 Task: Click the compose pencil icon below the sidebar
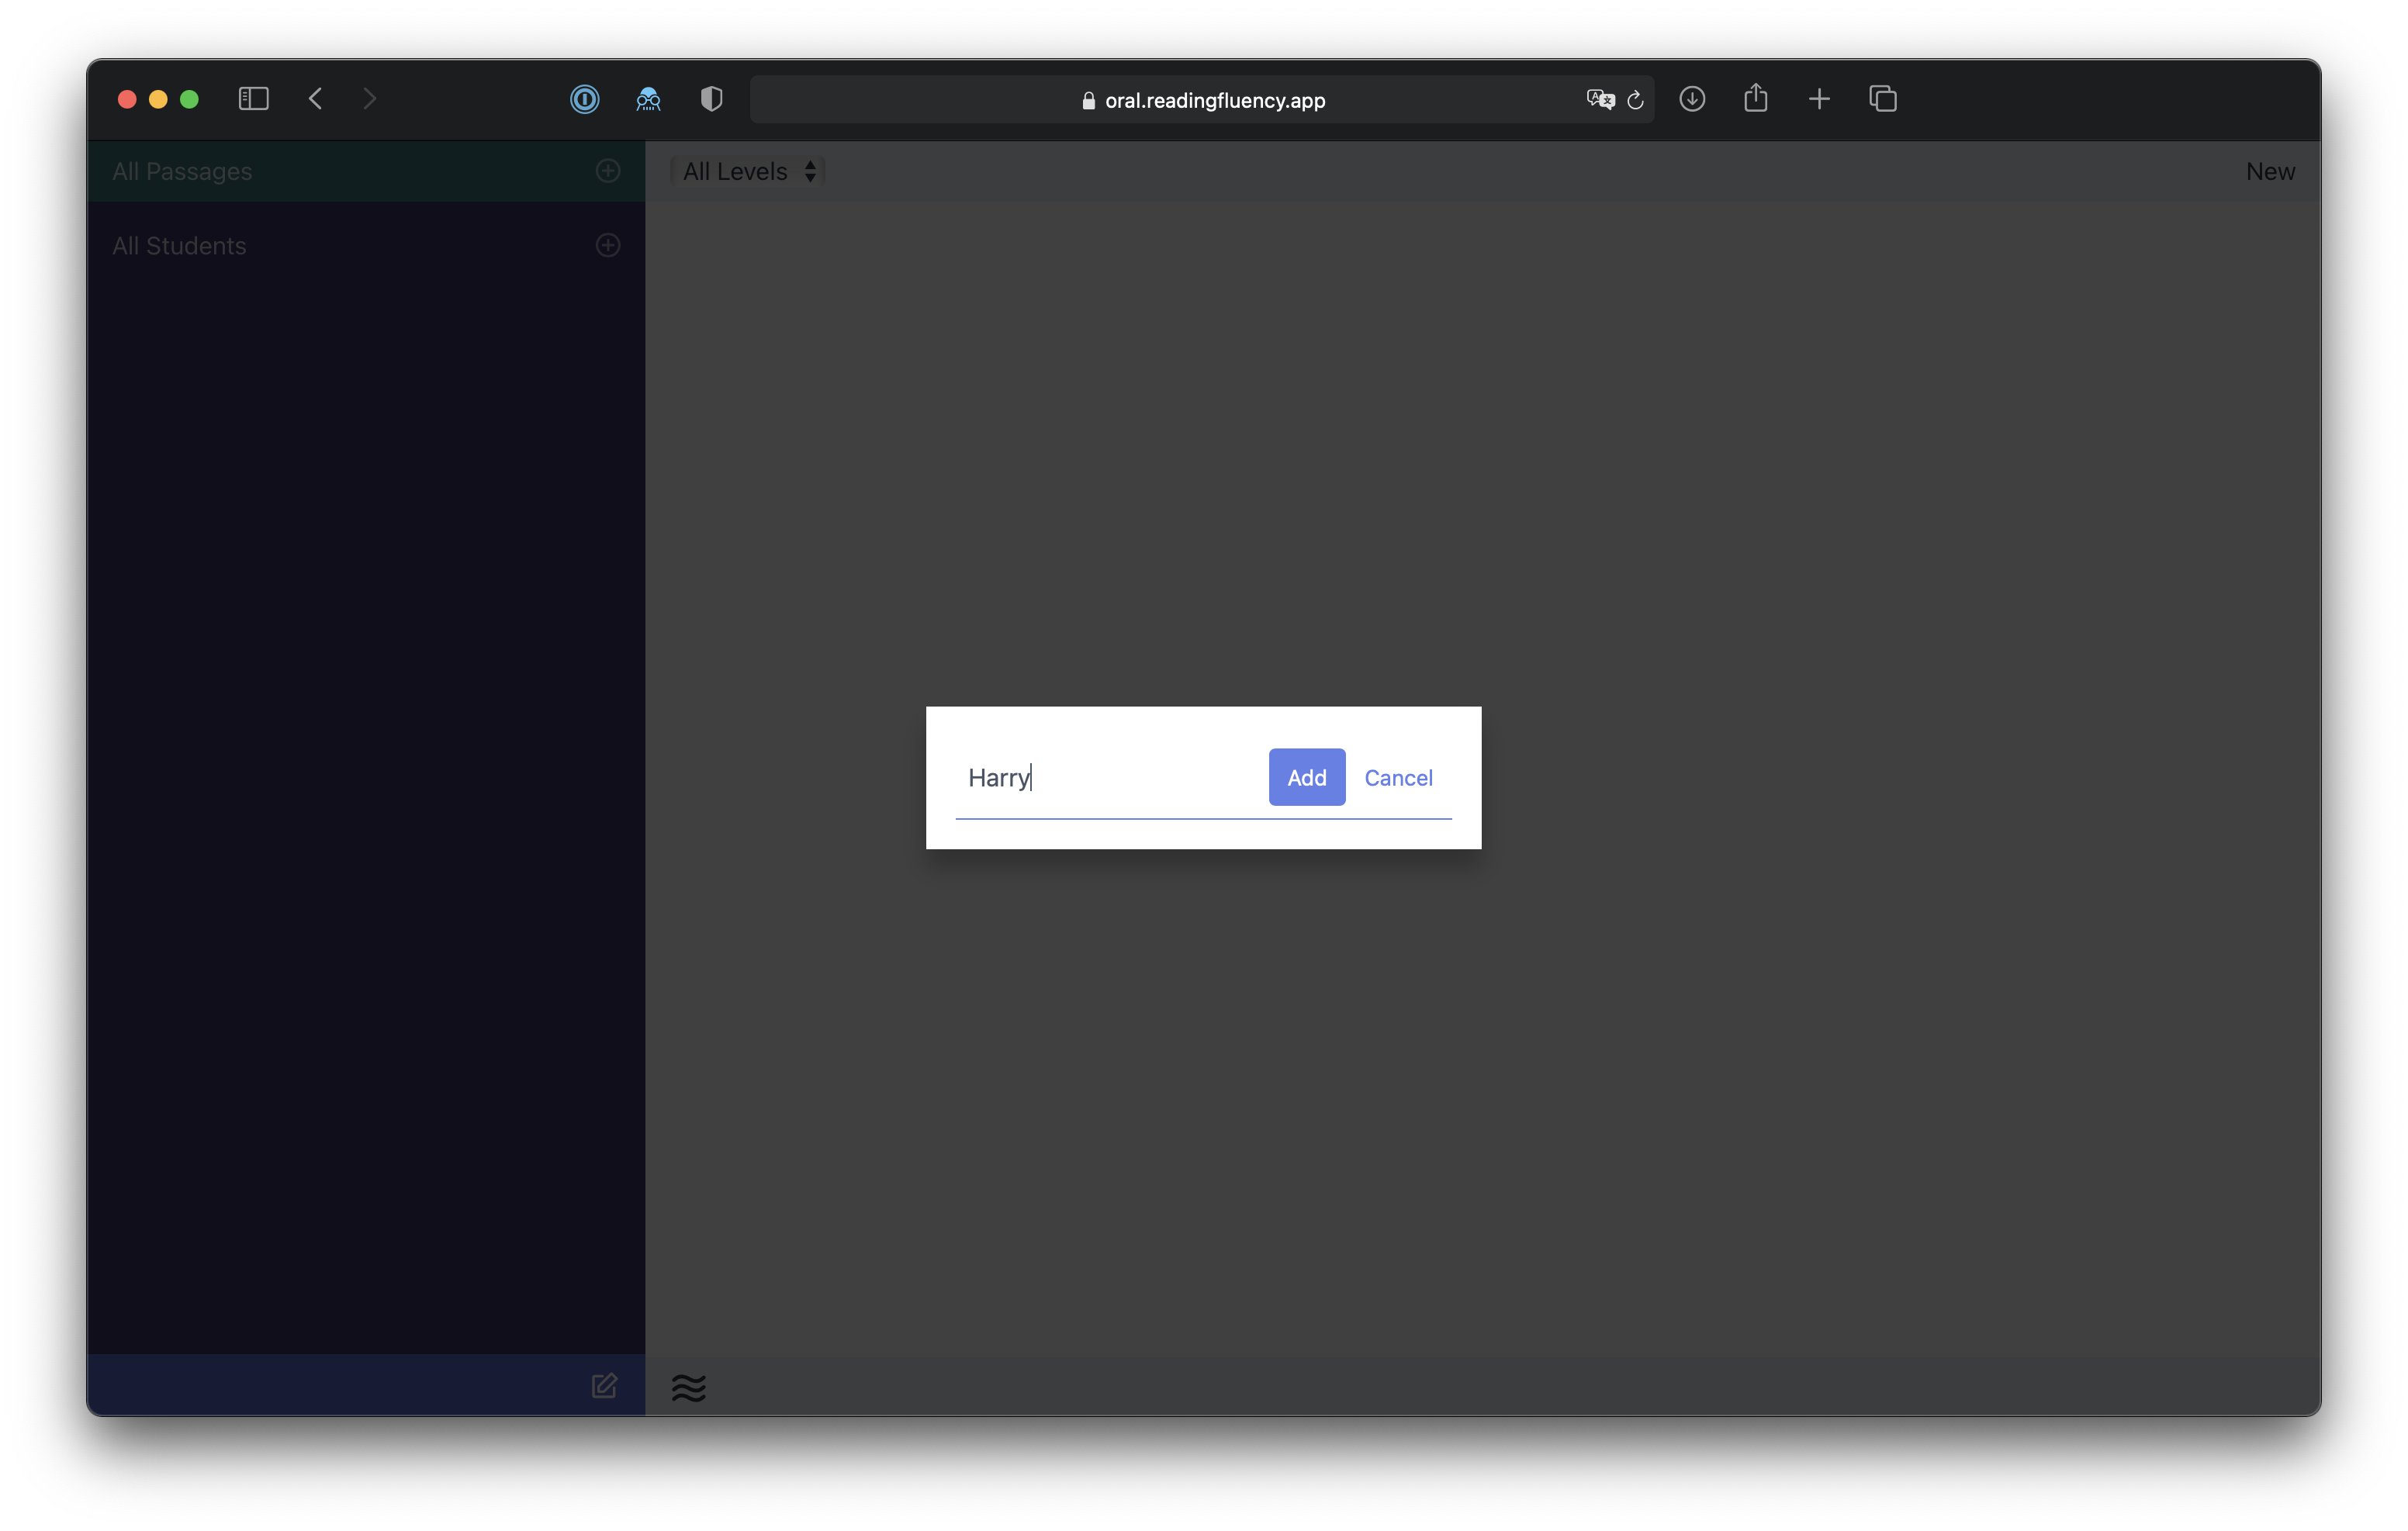[x=604, y=1386]
